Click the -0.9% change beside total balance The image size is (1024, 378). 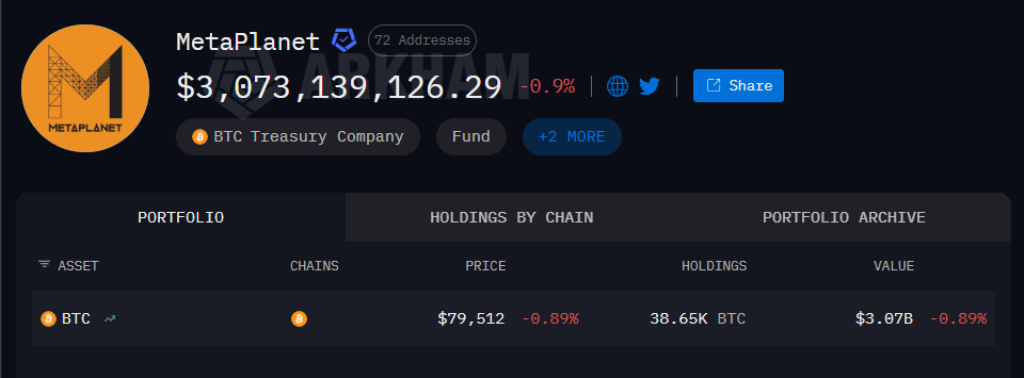click(547, 86)
